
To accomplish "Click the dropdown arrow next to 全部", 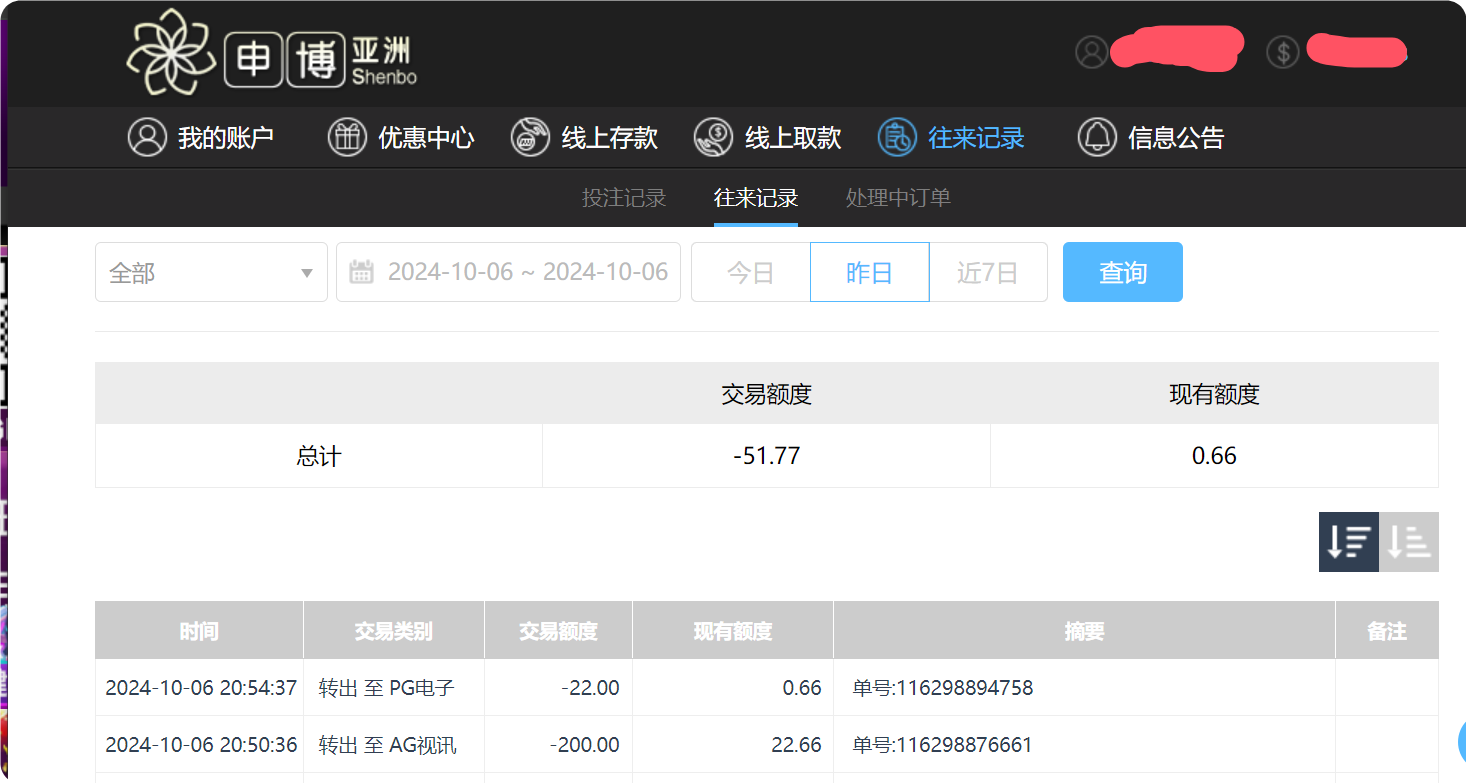I will (x=306, y=271).
